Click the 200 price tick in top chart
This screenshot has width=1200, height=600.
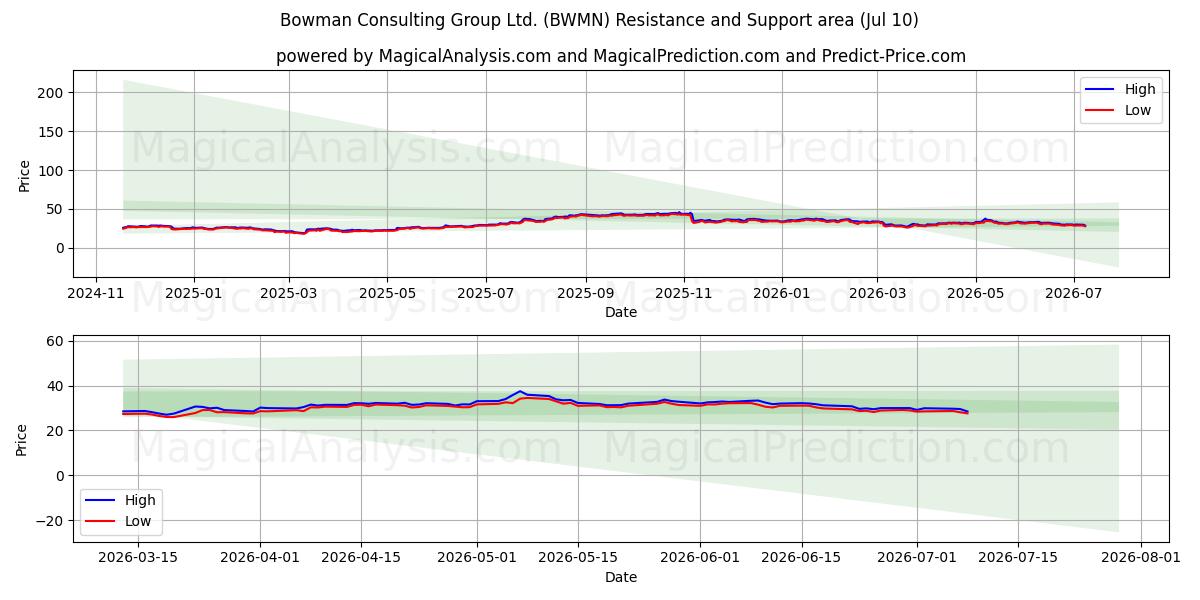tap(52, 93)
